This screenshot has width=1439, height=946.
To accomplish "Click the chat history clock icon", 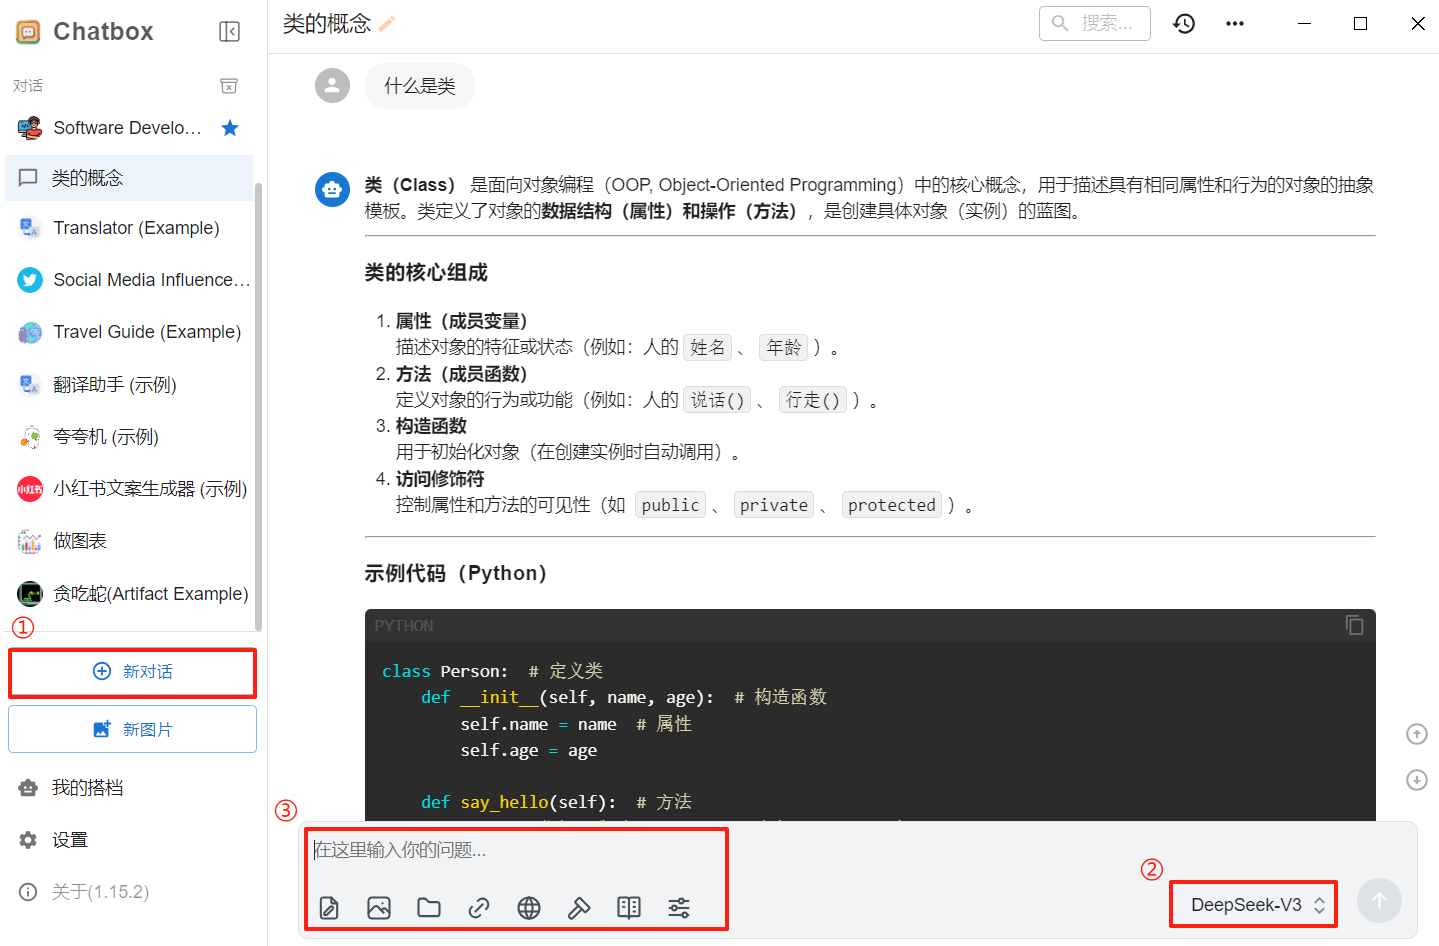I will 1184,23.
